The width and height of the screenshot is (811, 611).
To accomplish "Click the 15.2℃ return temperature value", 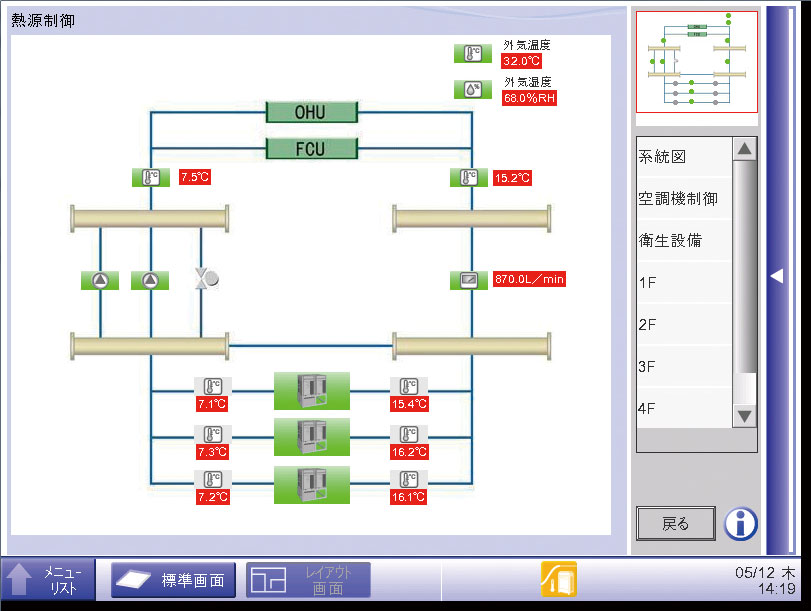I will (x=512, y=178).
